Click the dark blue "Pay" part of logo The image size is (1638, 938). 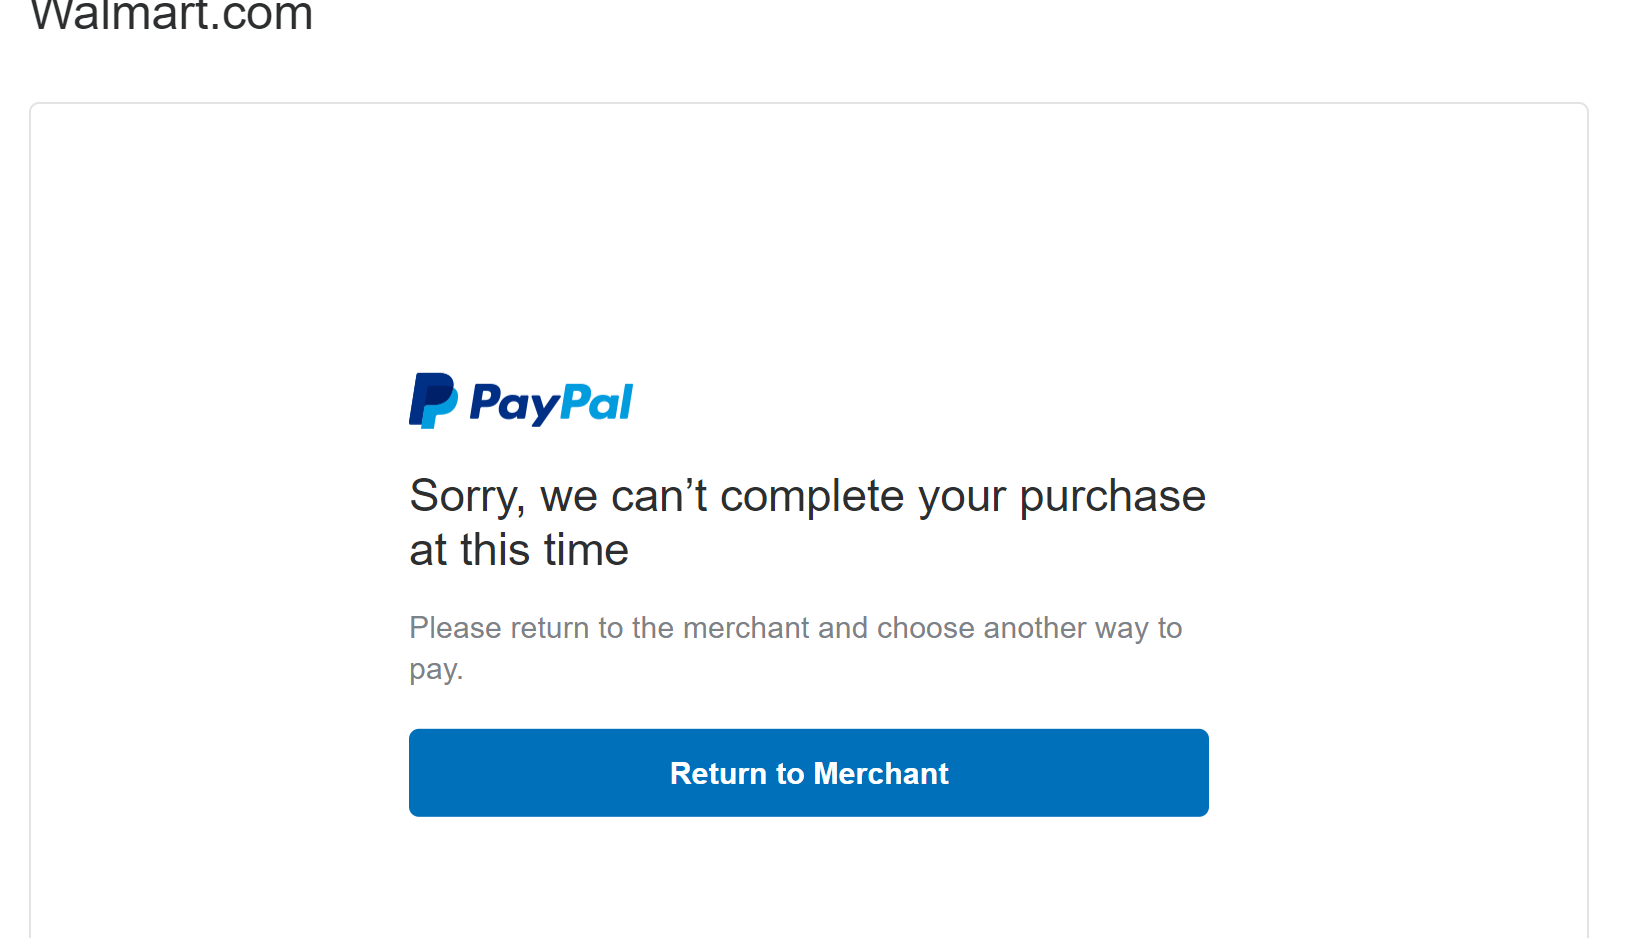click(x=514, y=404)
